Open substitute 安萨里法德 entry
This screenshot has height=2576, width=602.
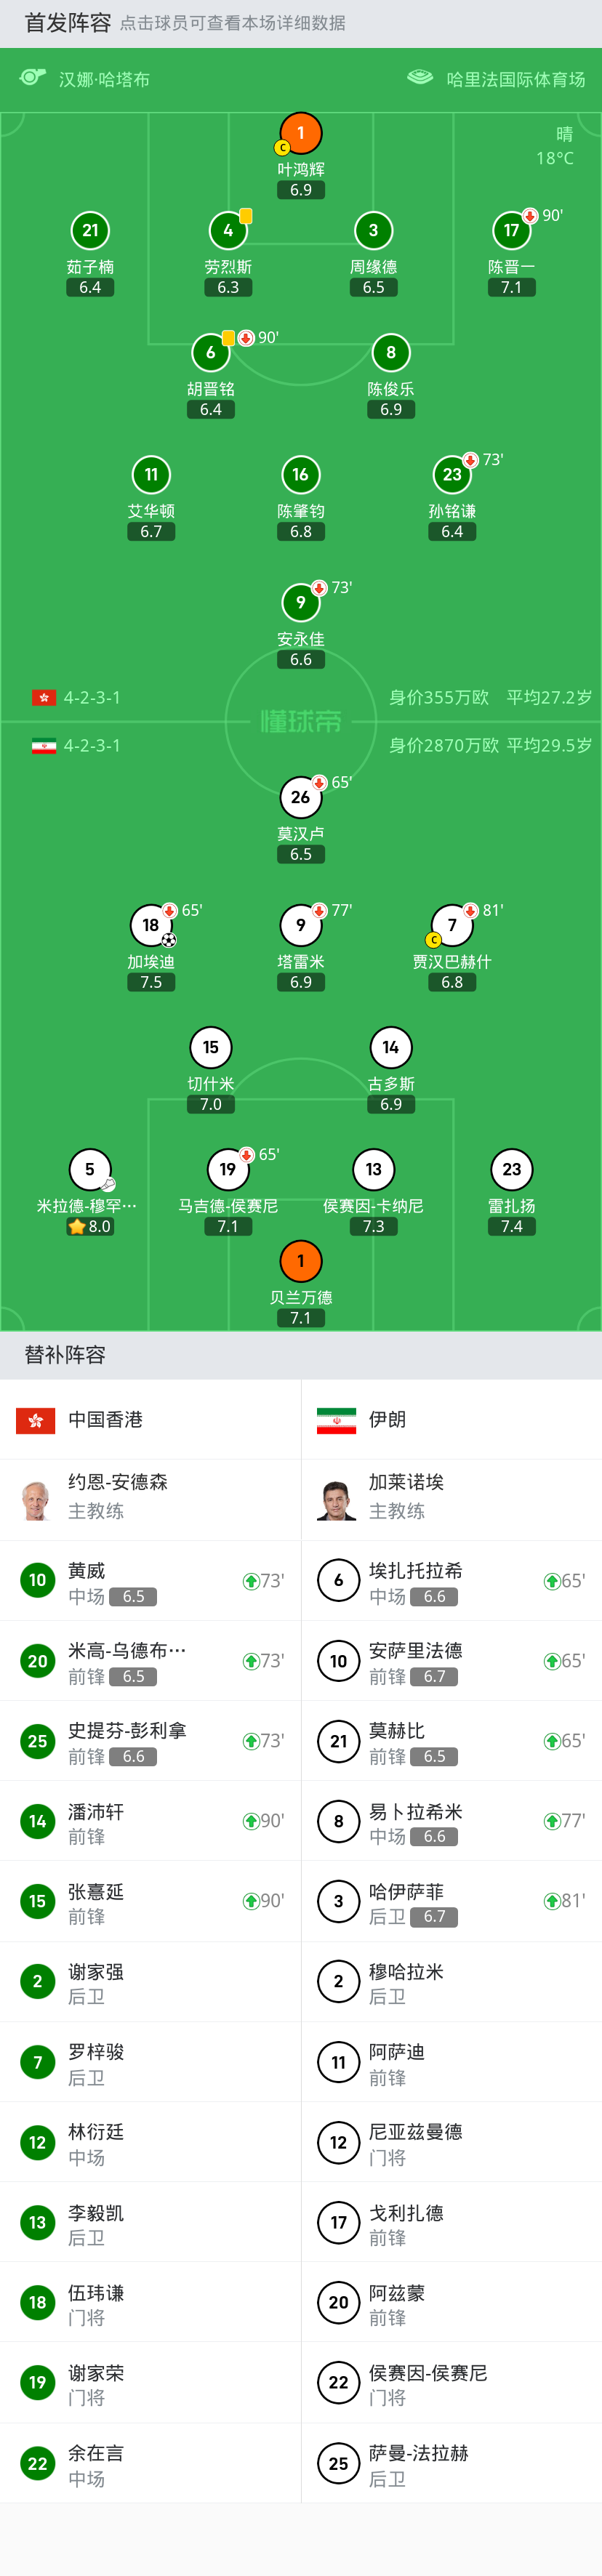tap(451, 1661)
